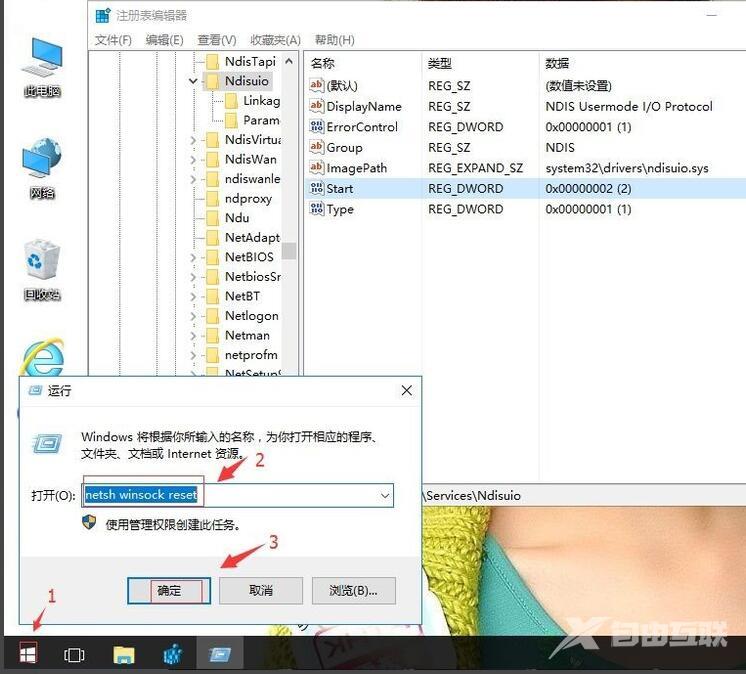Open the 收藏夹(A) menu
The width and height of the screenshot is (746, 674).
275,40
